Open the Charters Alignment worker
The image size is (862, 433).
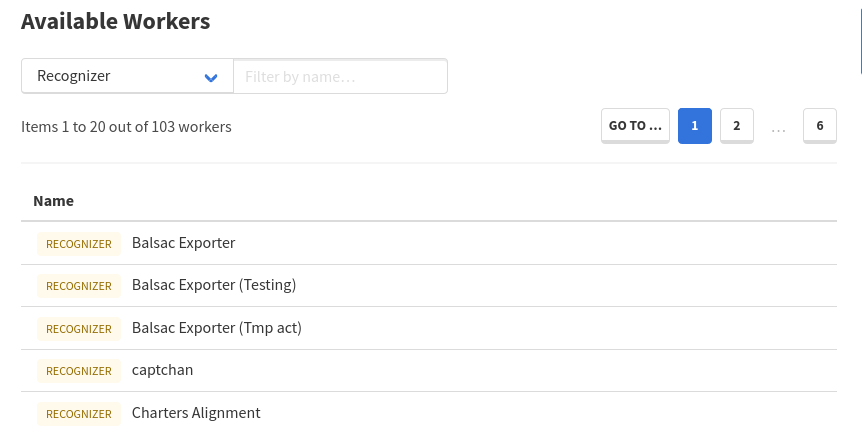(196, 413)
